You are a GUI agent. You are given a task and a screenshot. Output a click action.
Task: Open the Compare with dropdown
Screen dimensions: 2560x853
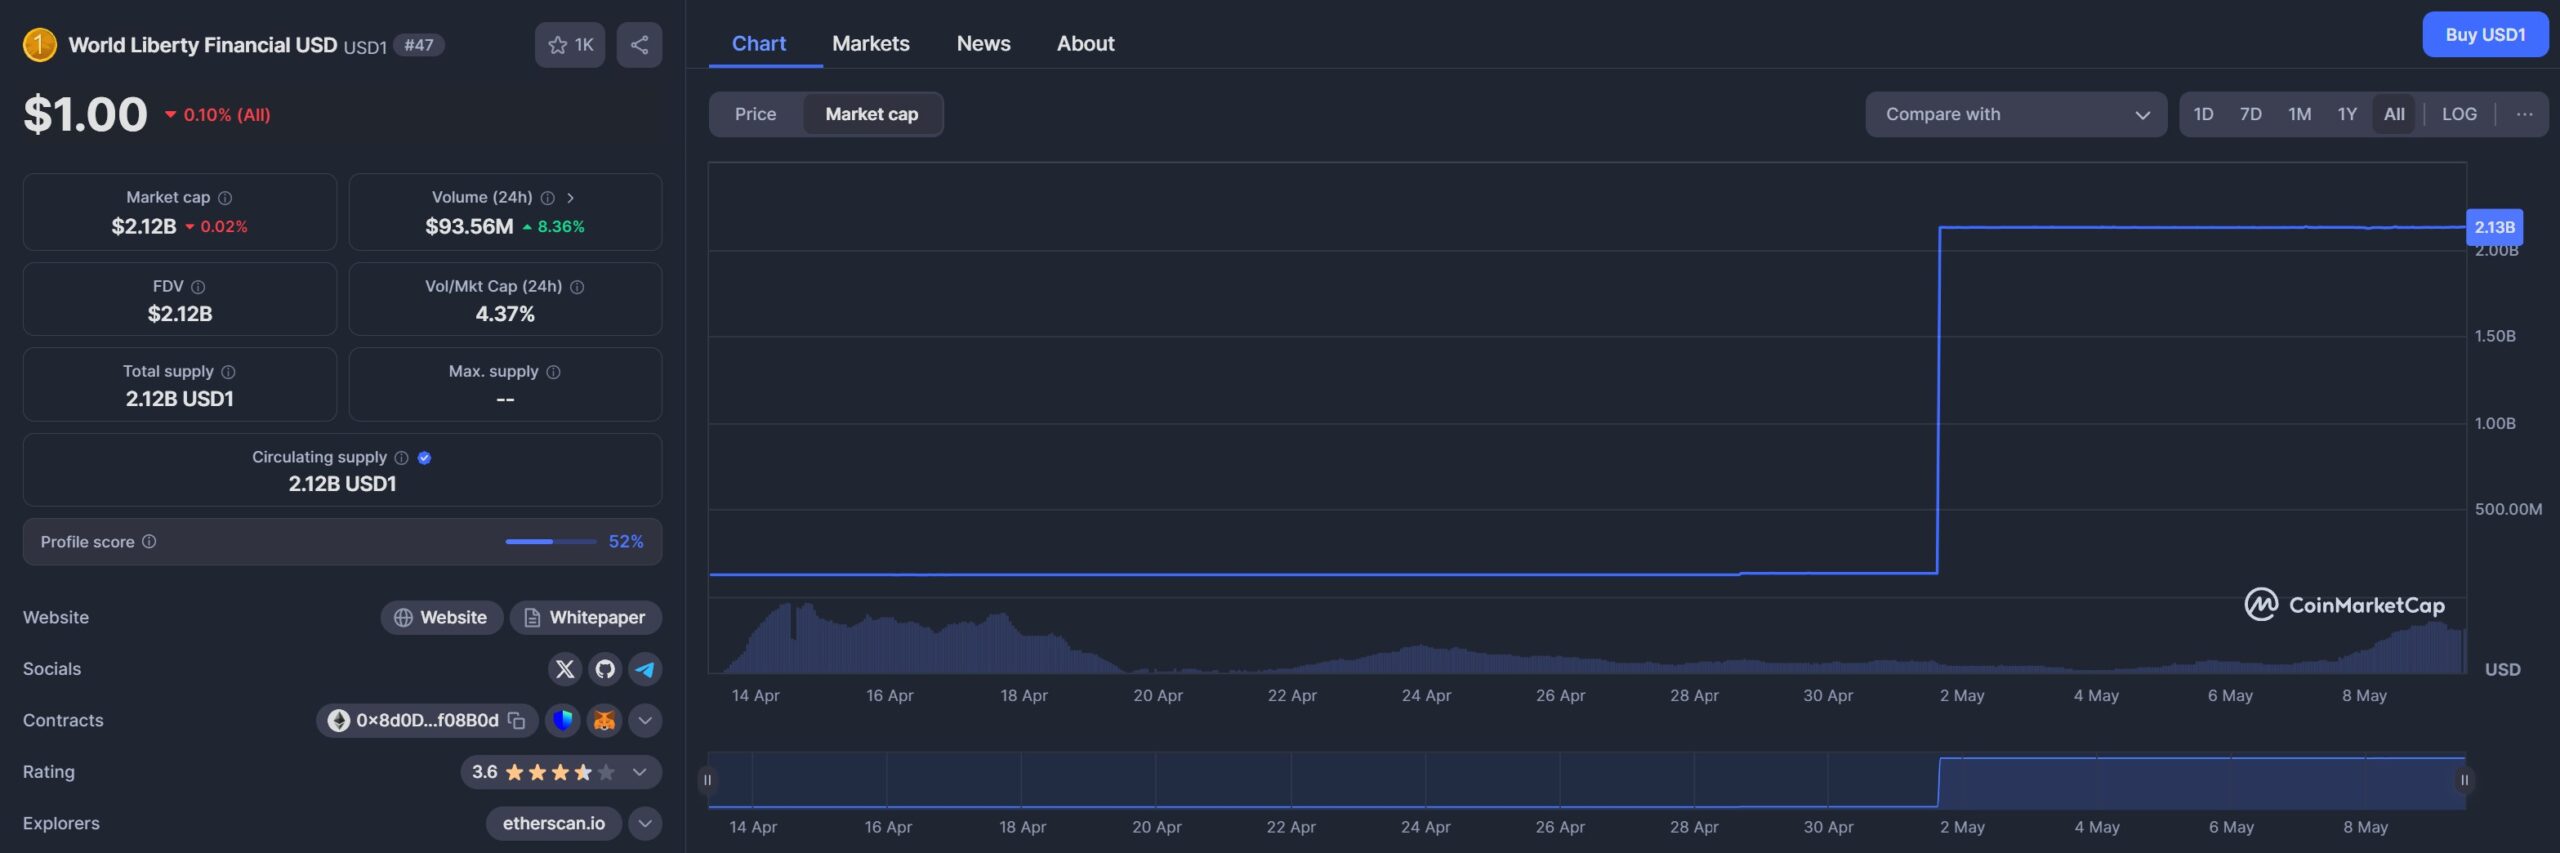point(2016,114)
